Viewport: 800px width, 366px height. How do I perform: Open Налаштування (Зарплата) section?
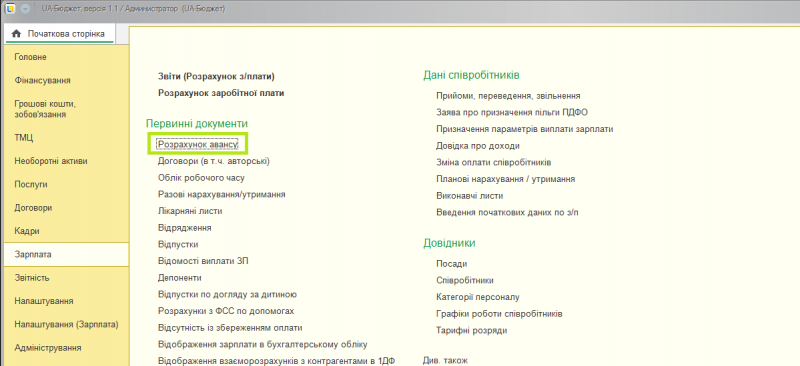65,324
